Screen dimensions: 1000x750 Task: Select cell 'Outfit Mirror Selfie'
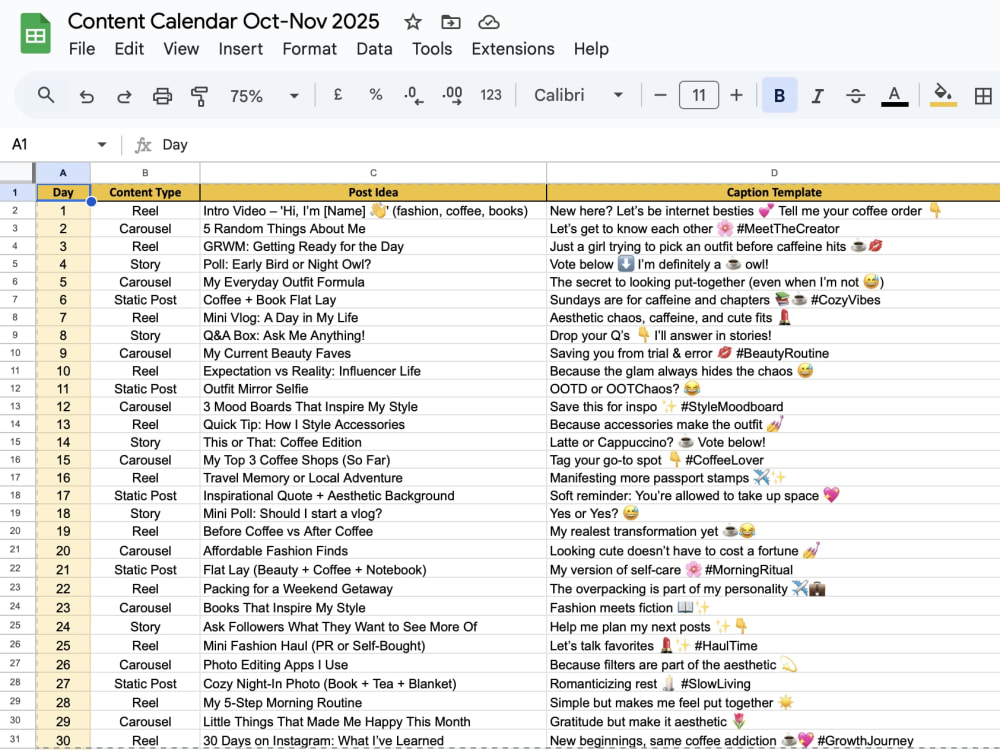[373, 389]
